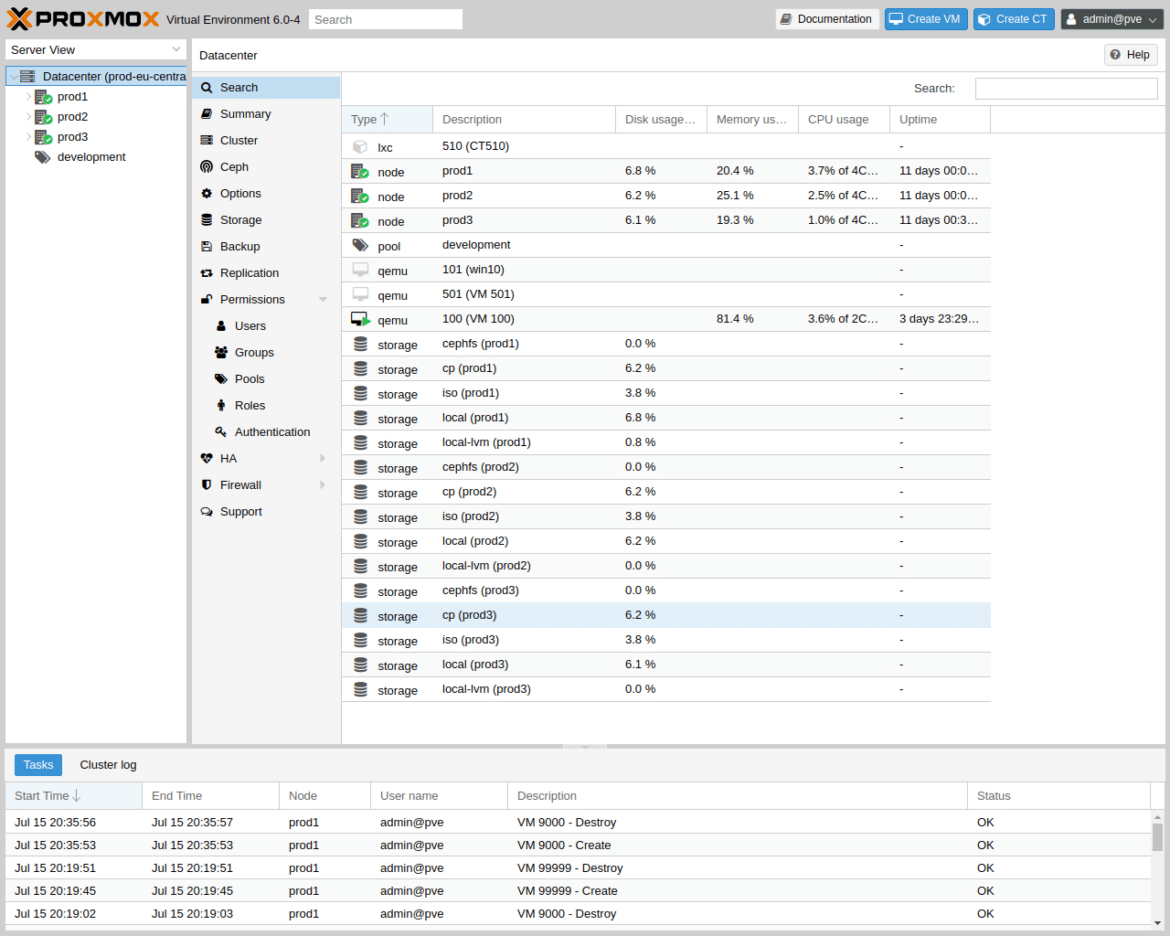Click the Authentication key icon

point(221,431)
